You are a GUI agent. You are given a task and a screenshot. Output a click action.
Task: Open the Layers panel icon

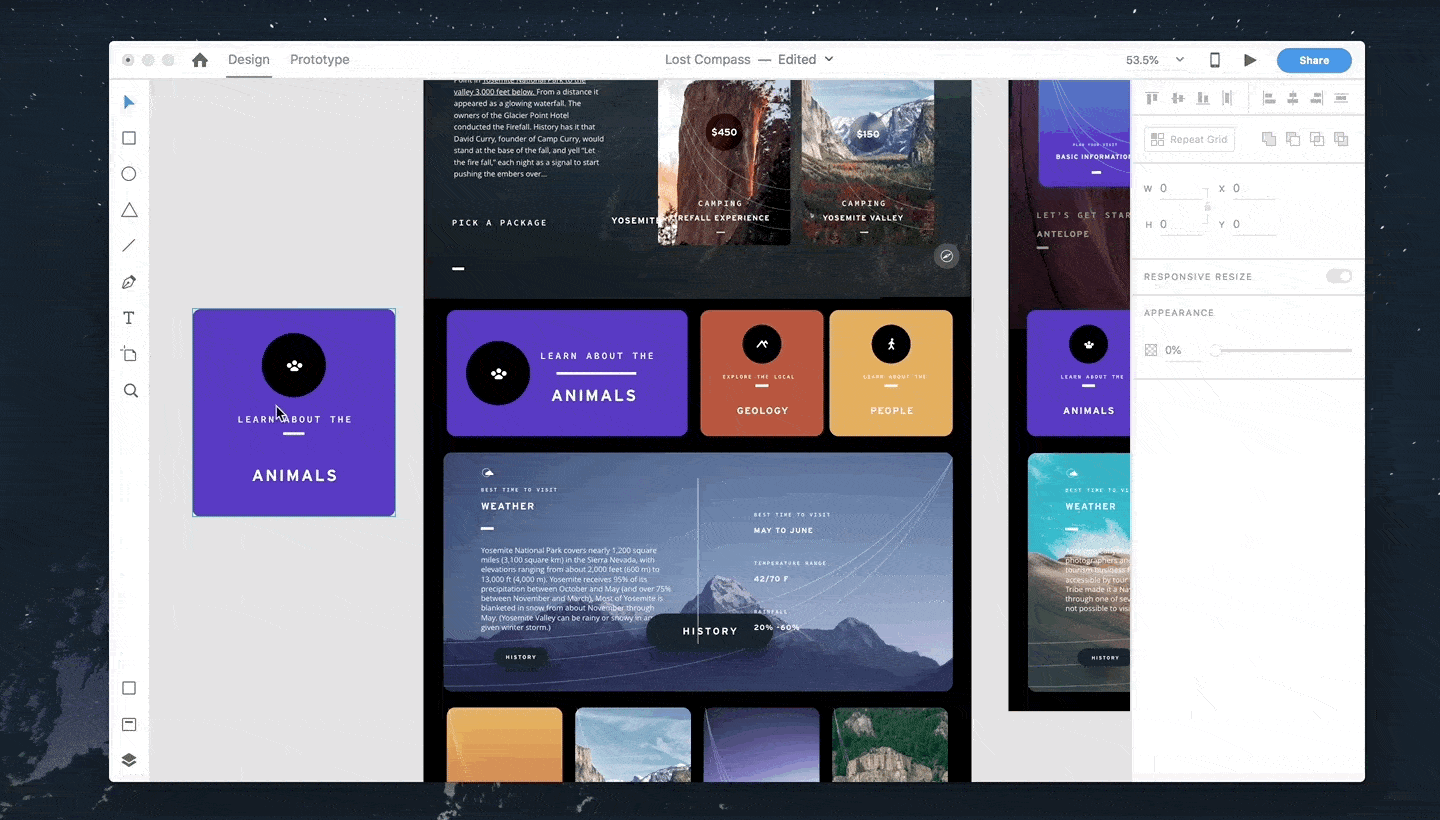129,760
